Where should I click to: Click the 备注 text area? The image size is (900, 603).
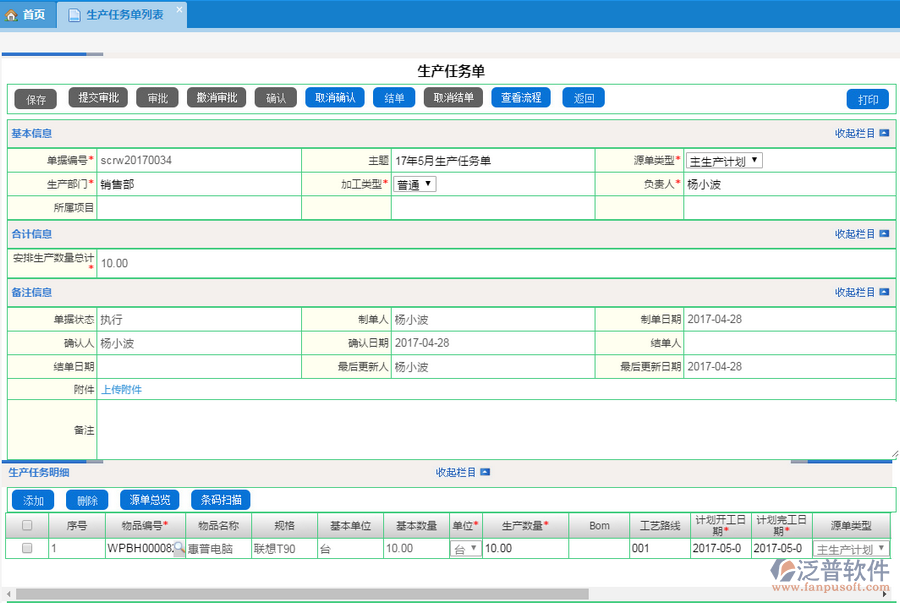point(497,429)
